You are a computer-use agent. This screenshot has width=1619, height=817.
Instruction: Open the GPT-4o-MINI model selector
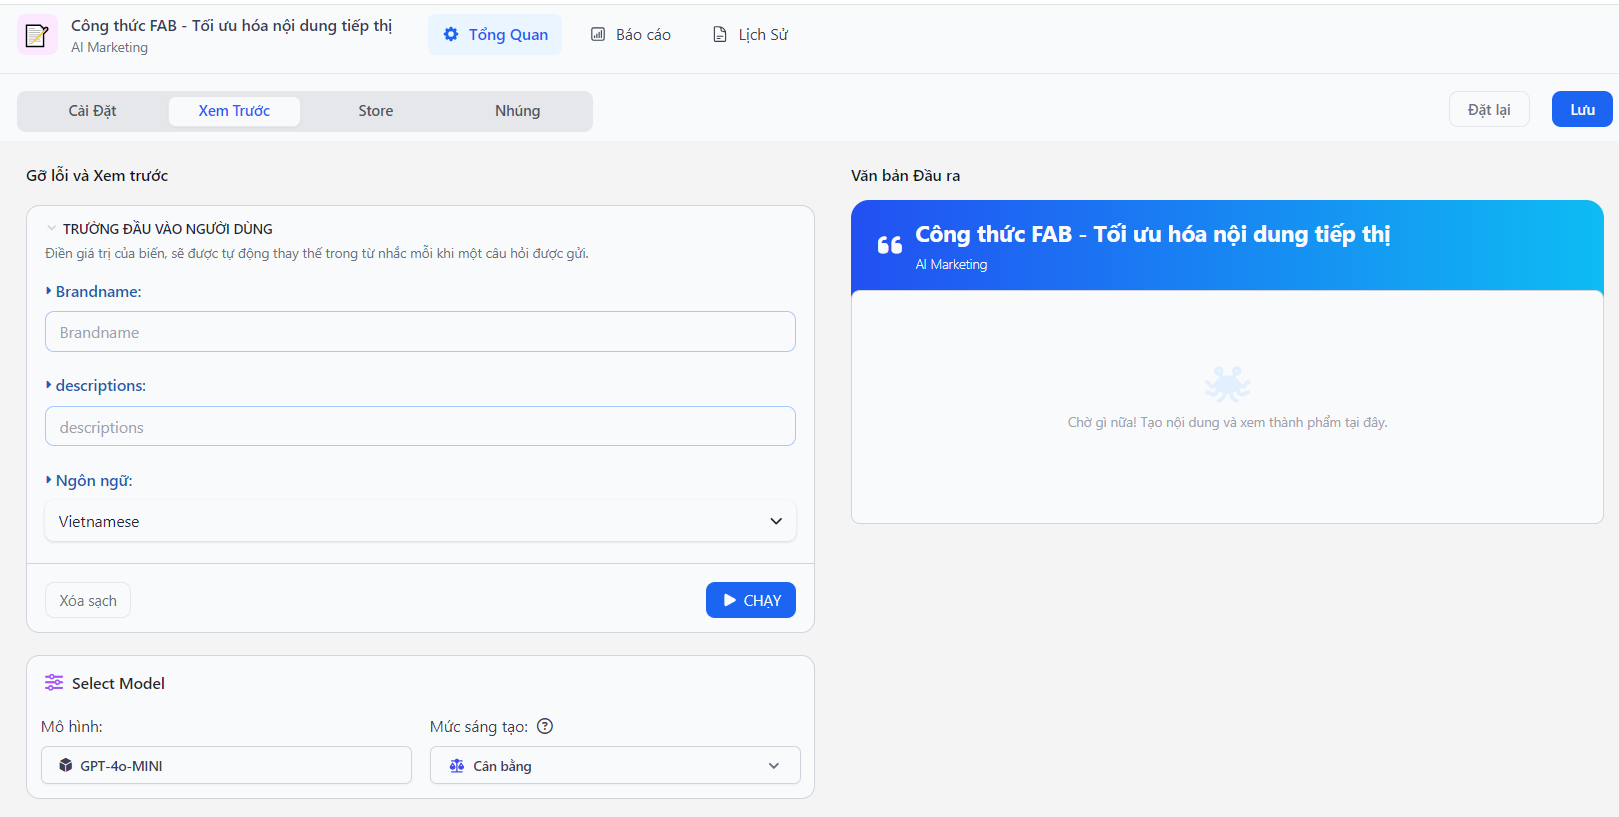click(x=226, y=766)
